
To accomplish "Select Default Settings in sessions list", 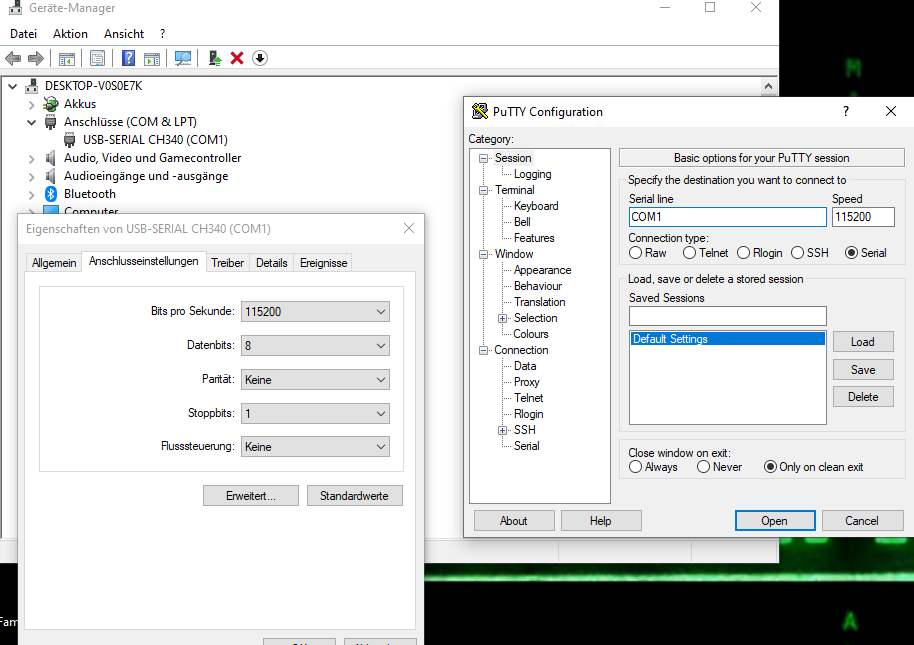I will (727, 339).
